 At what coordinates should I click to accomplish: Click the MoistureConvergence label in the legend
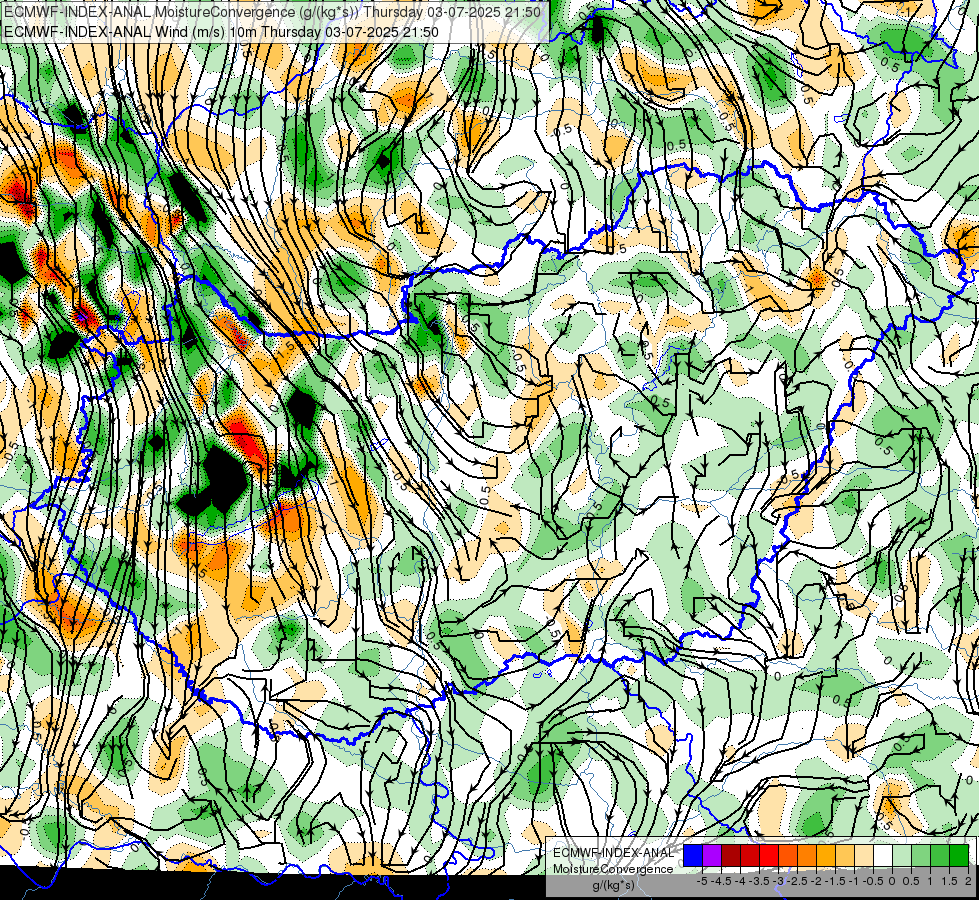[x=613, y=869]
